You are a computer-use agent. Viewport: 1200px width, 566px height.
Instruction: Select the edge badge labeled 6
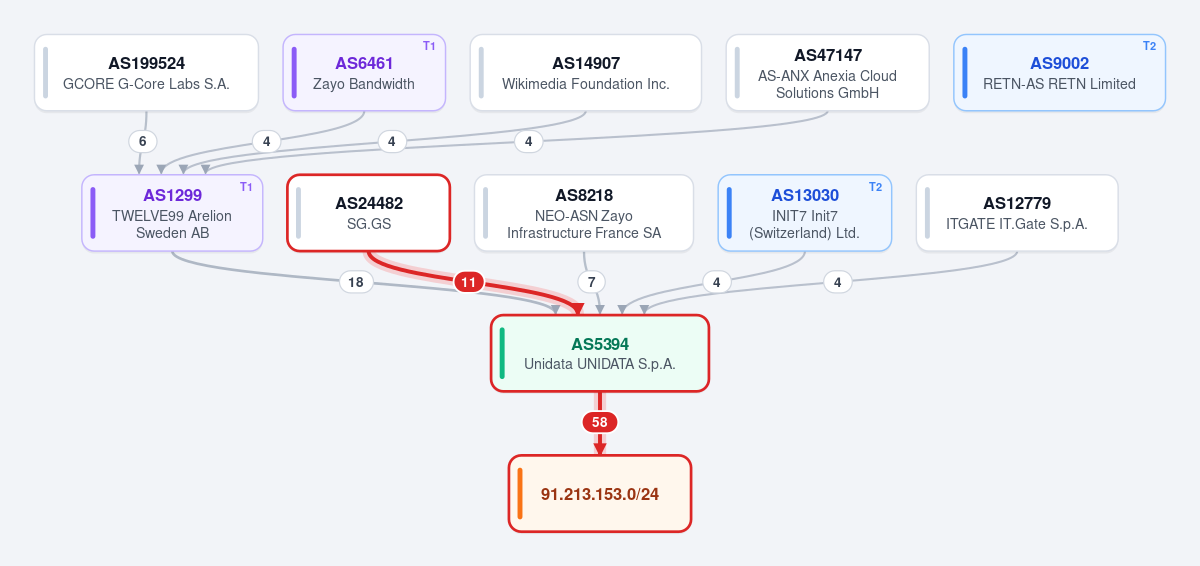tap(143, 141)
